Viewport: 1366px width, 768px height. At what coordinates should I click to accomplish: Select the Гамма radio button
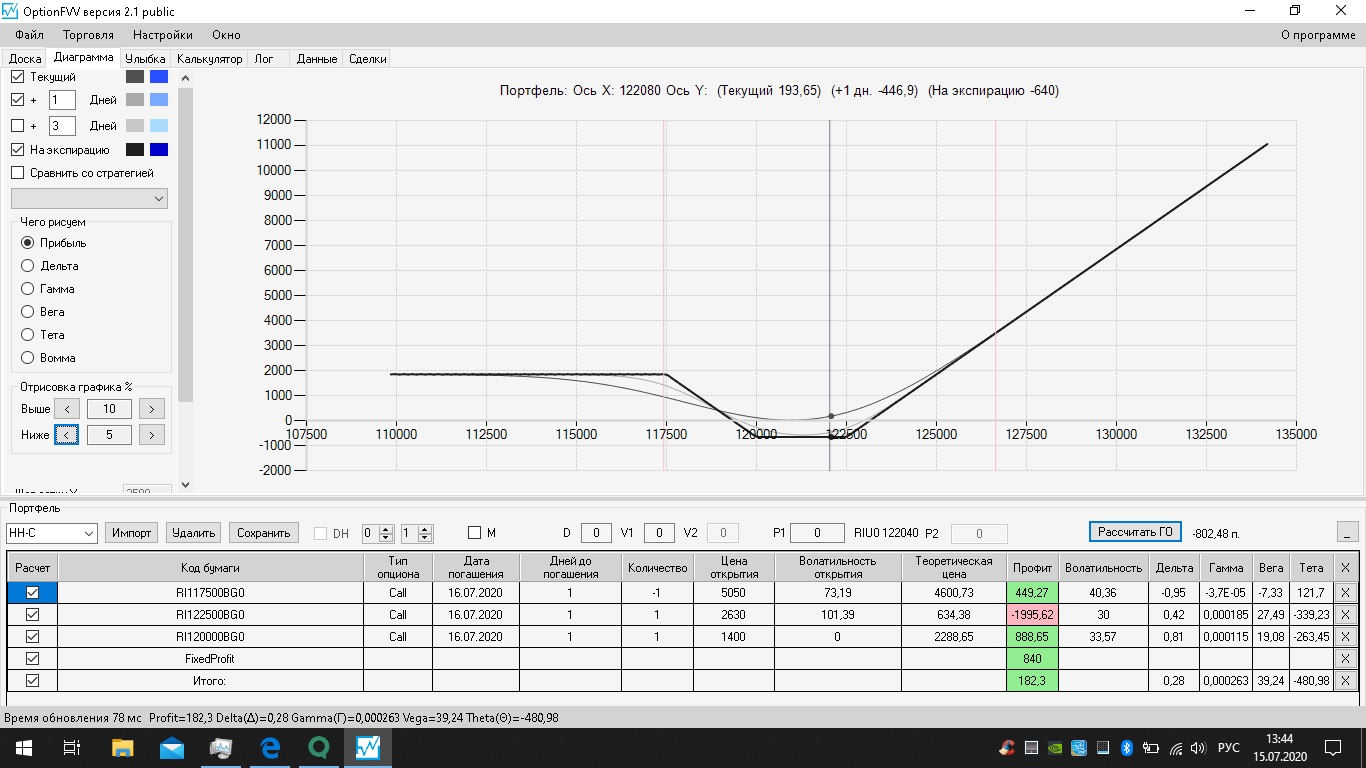point(28,289)
